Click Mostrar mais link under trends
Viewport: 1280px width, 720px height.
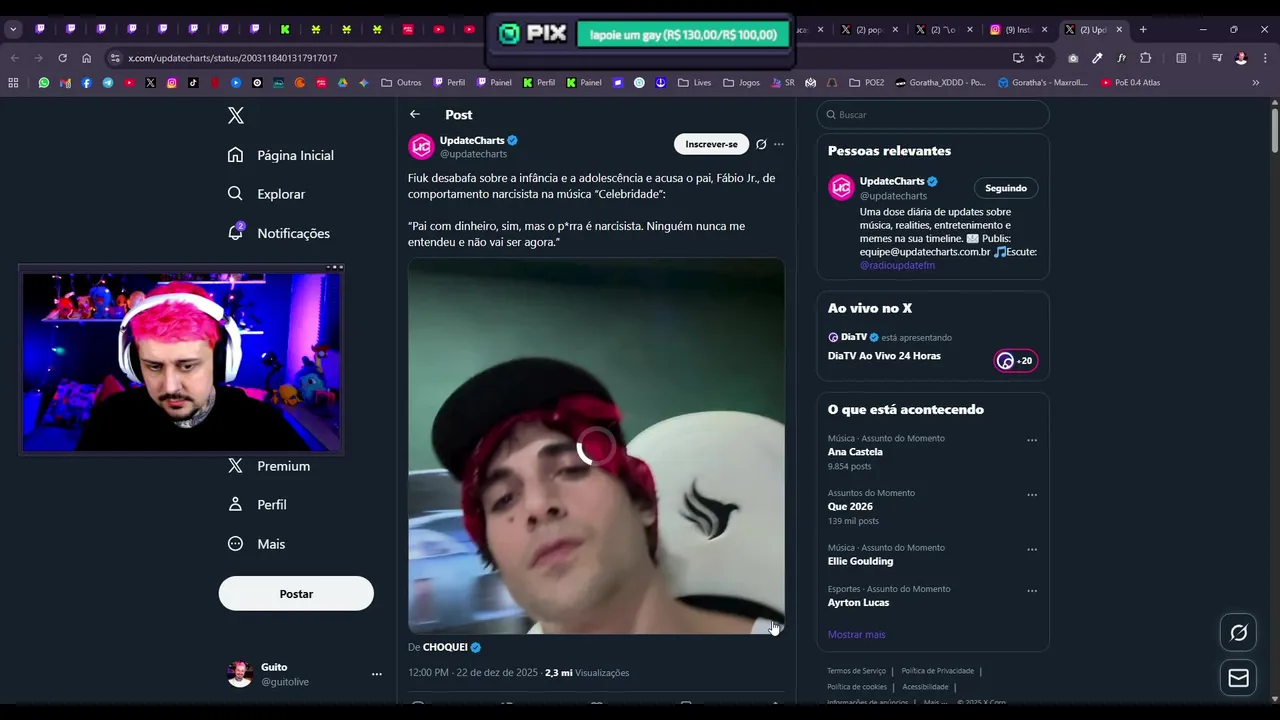click(x=856, y=634)
